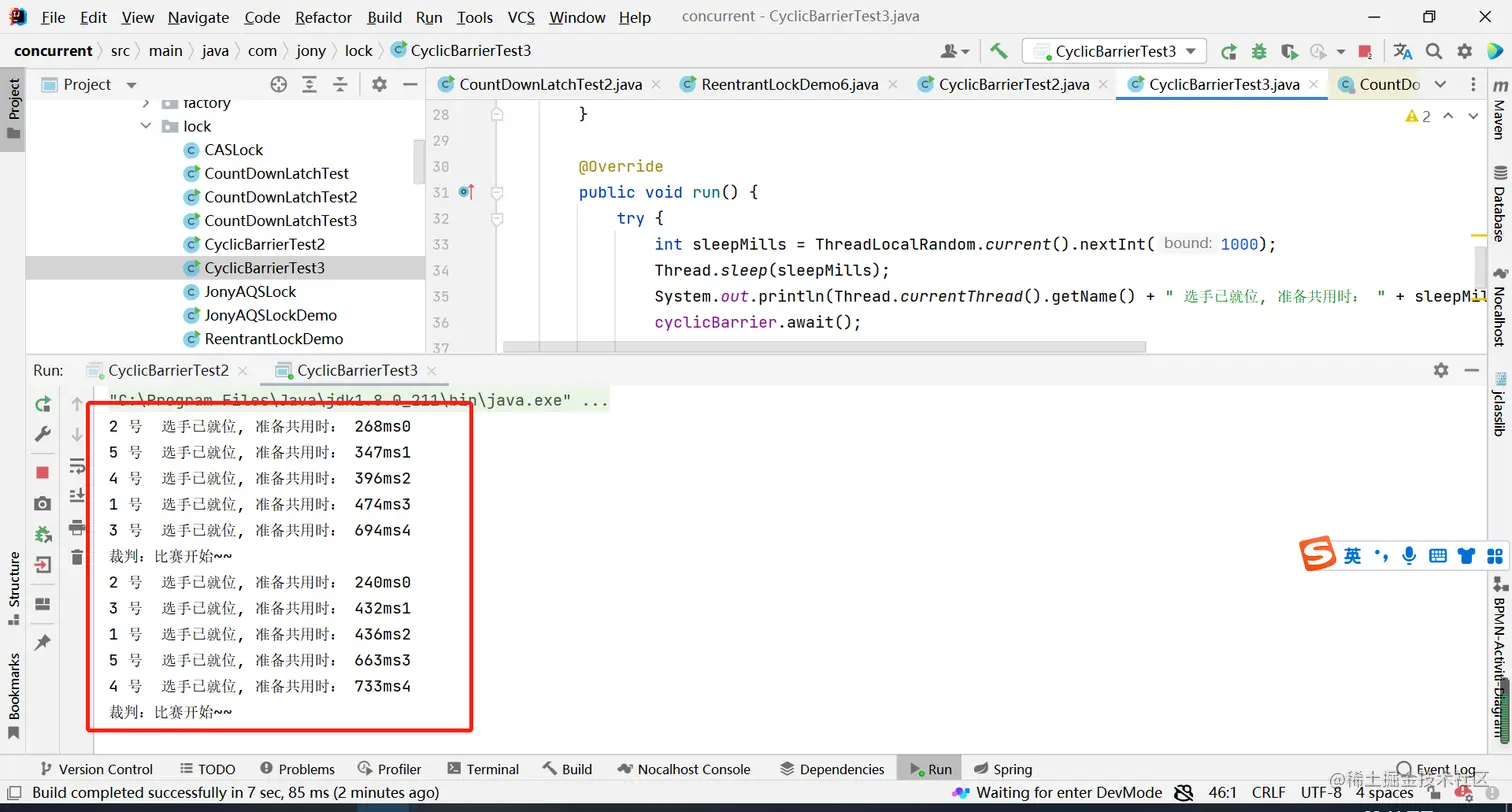
Task: Dump threads with the camera icon
Action: click(42, 503)
